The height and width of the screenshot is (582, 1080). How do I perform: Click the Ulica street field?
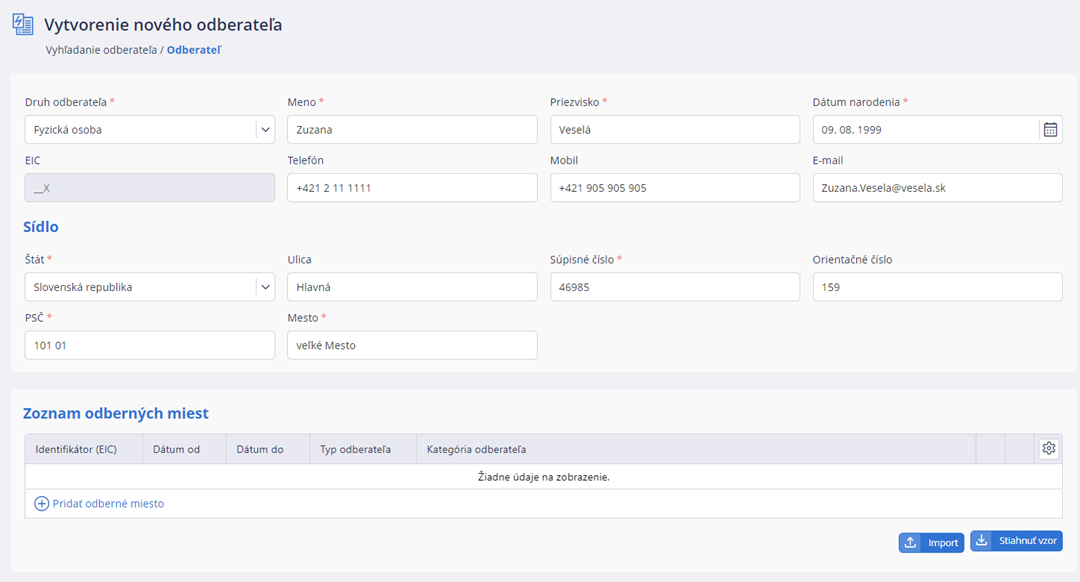412,287
